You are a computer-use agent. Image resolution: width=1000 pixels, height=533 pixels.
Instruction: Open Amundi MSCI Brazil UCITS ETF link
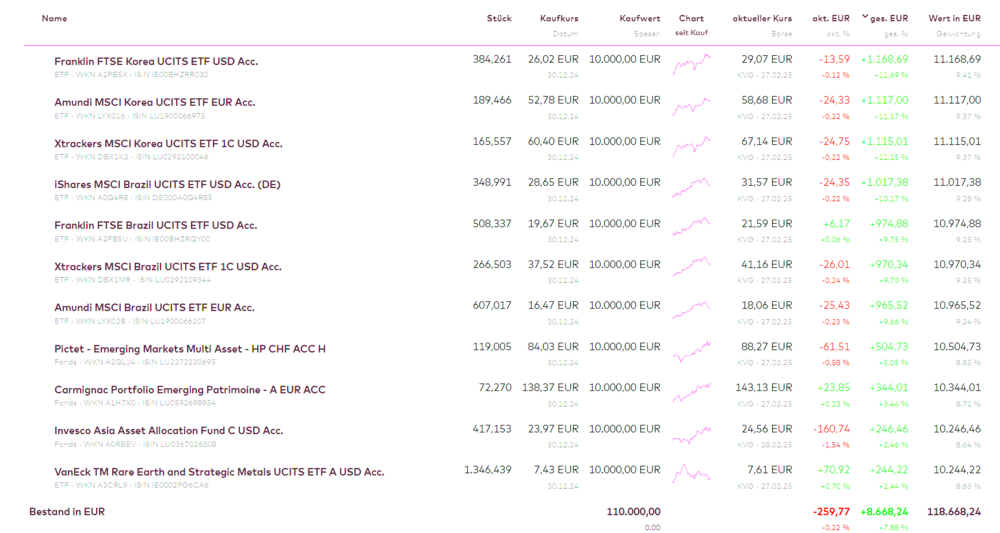(154, 307)
